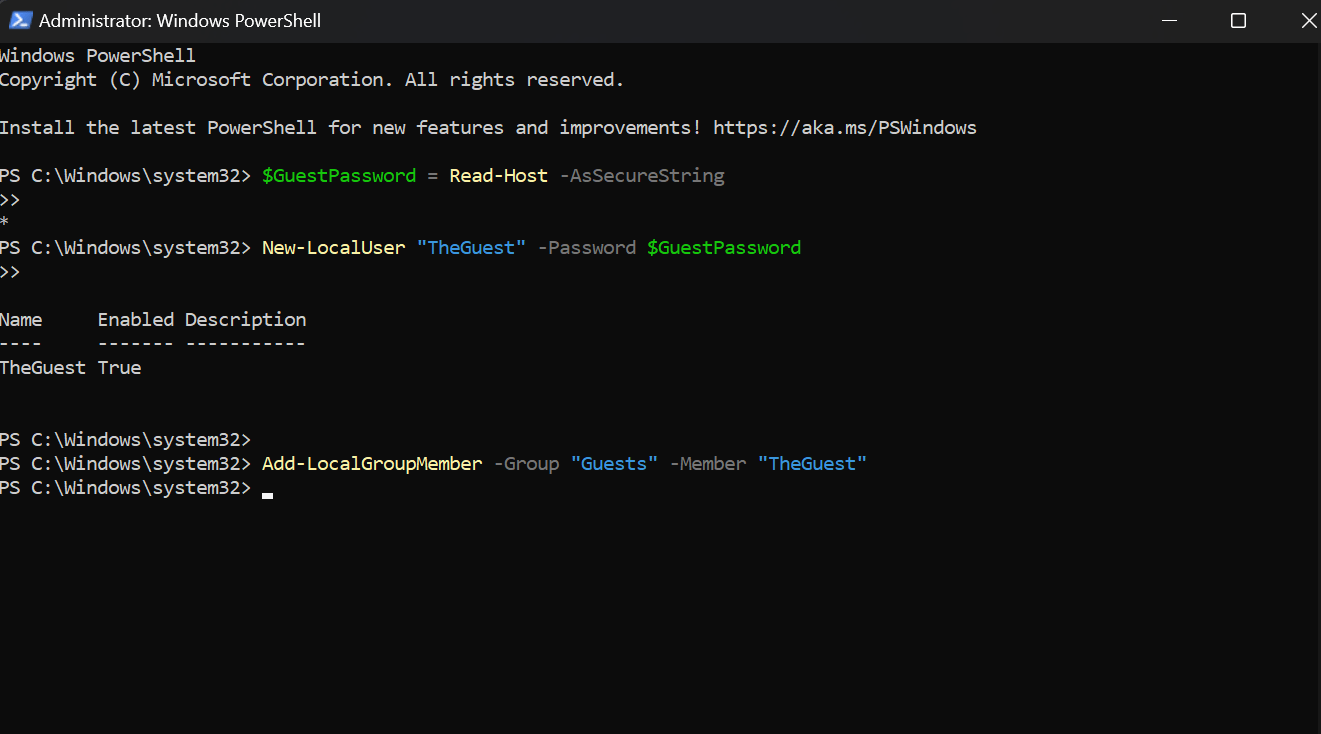Select the -Password parameter text
The width and height of the screenshot is (1321, 734).
pos(586,247)
